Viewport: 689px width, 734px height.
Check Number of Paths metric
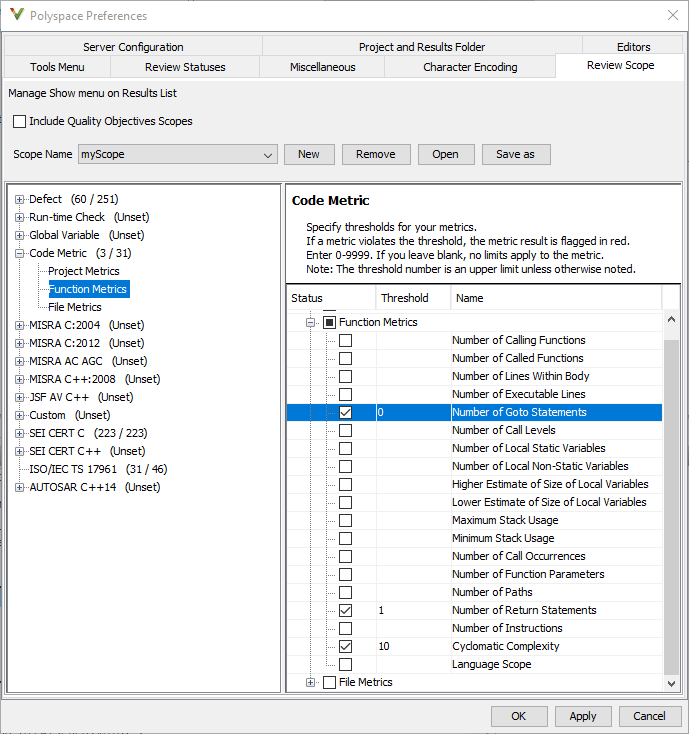pyautogui.click(x=345, y=593)
